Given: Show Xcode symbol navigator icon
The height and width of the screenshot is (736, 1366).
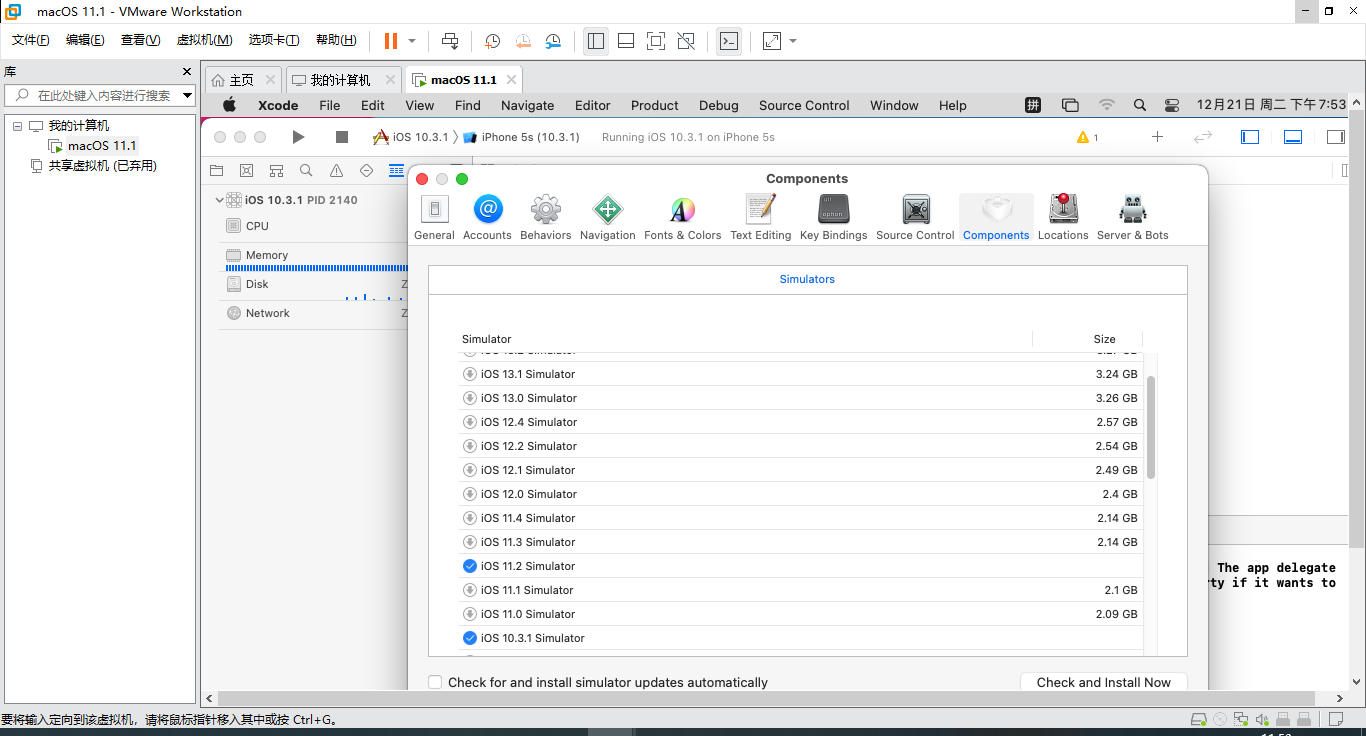Looking at the screenshot, I should tap(277, 171).
